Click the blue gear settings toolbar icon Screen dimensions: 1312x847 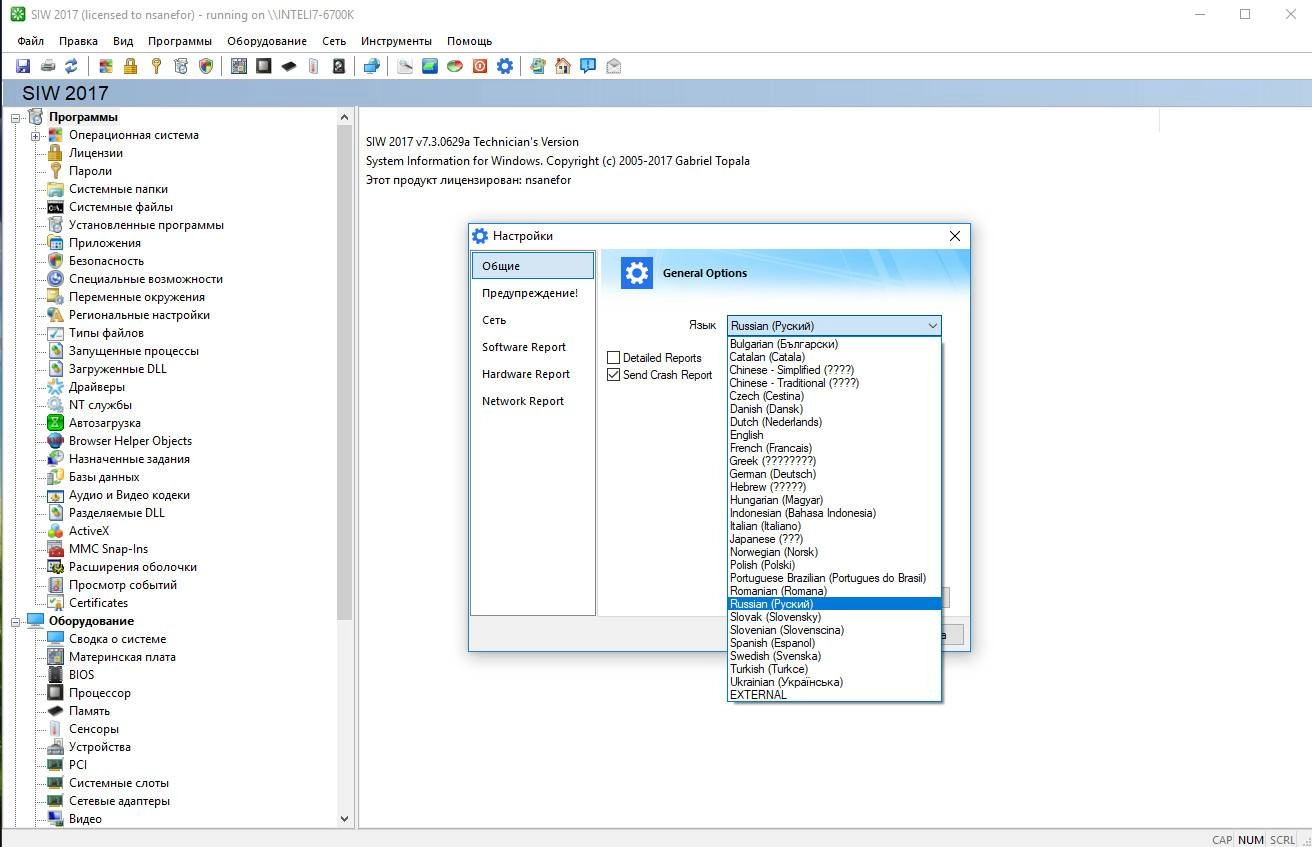click(504, 66)
